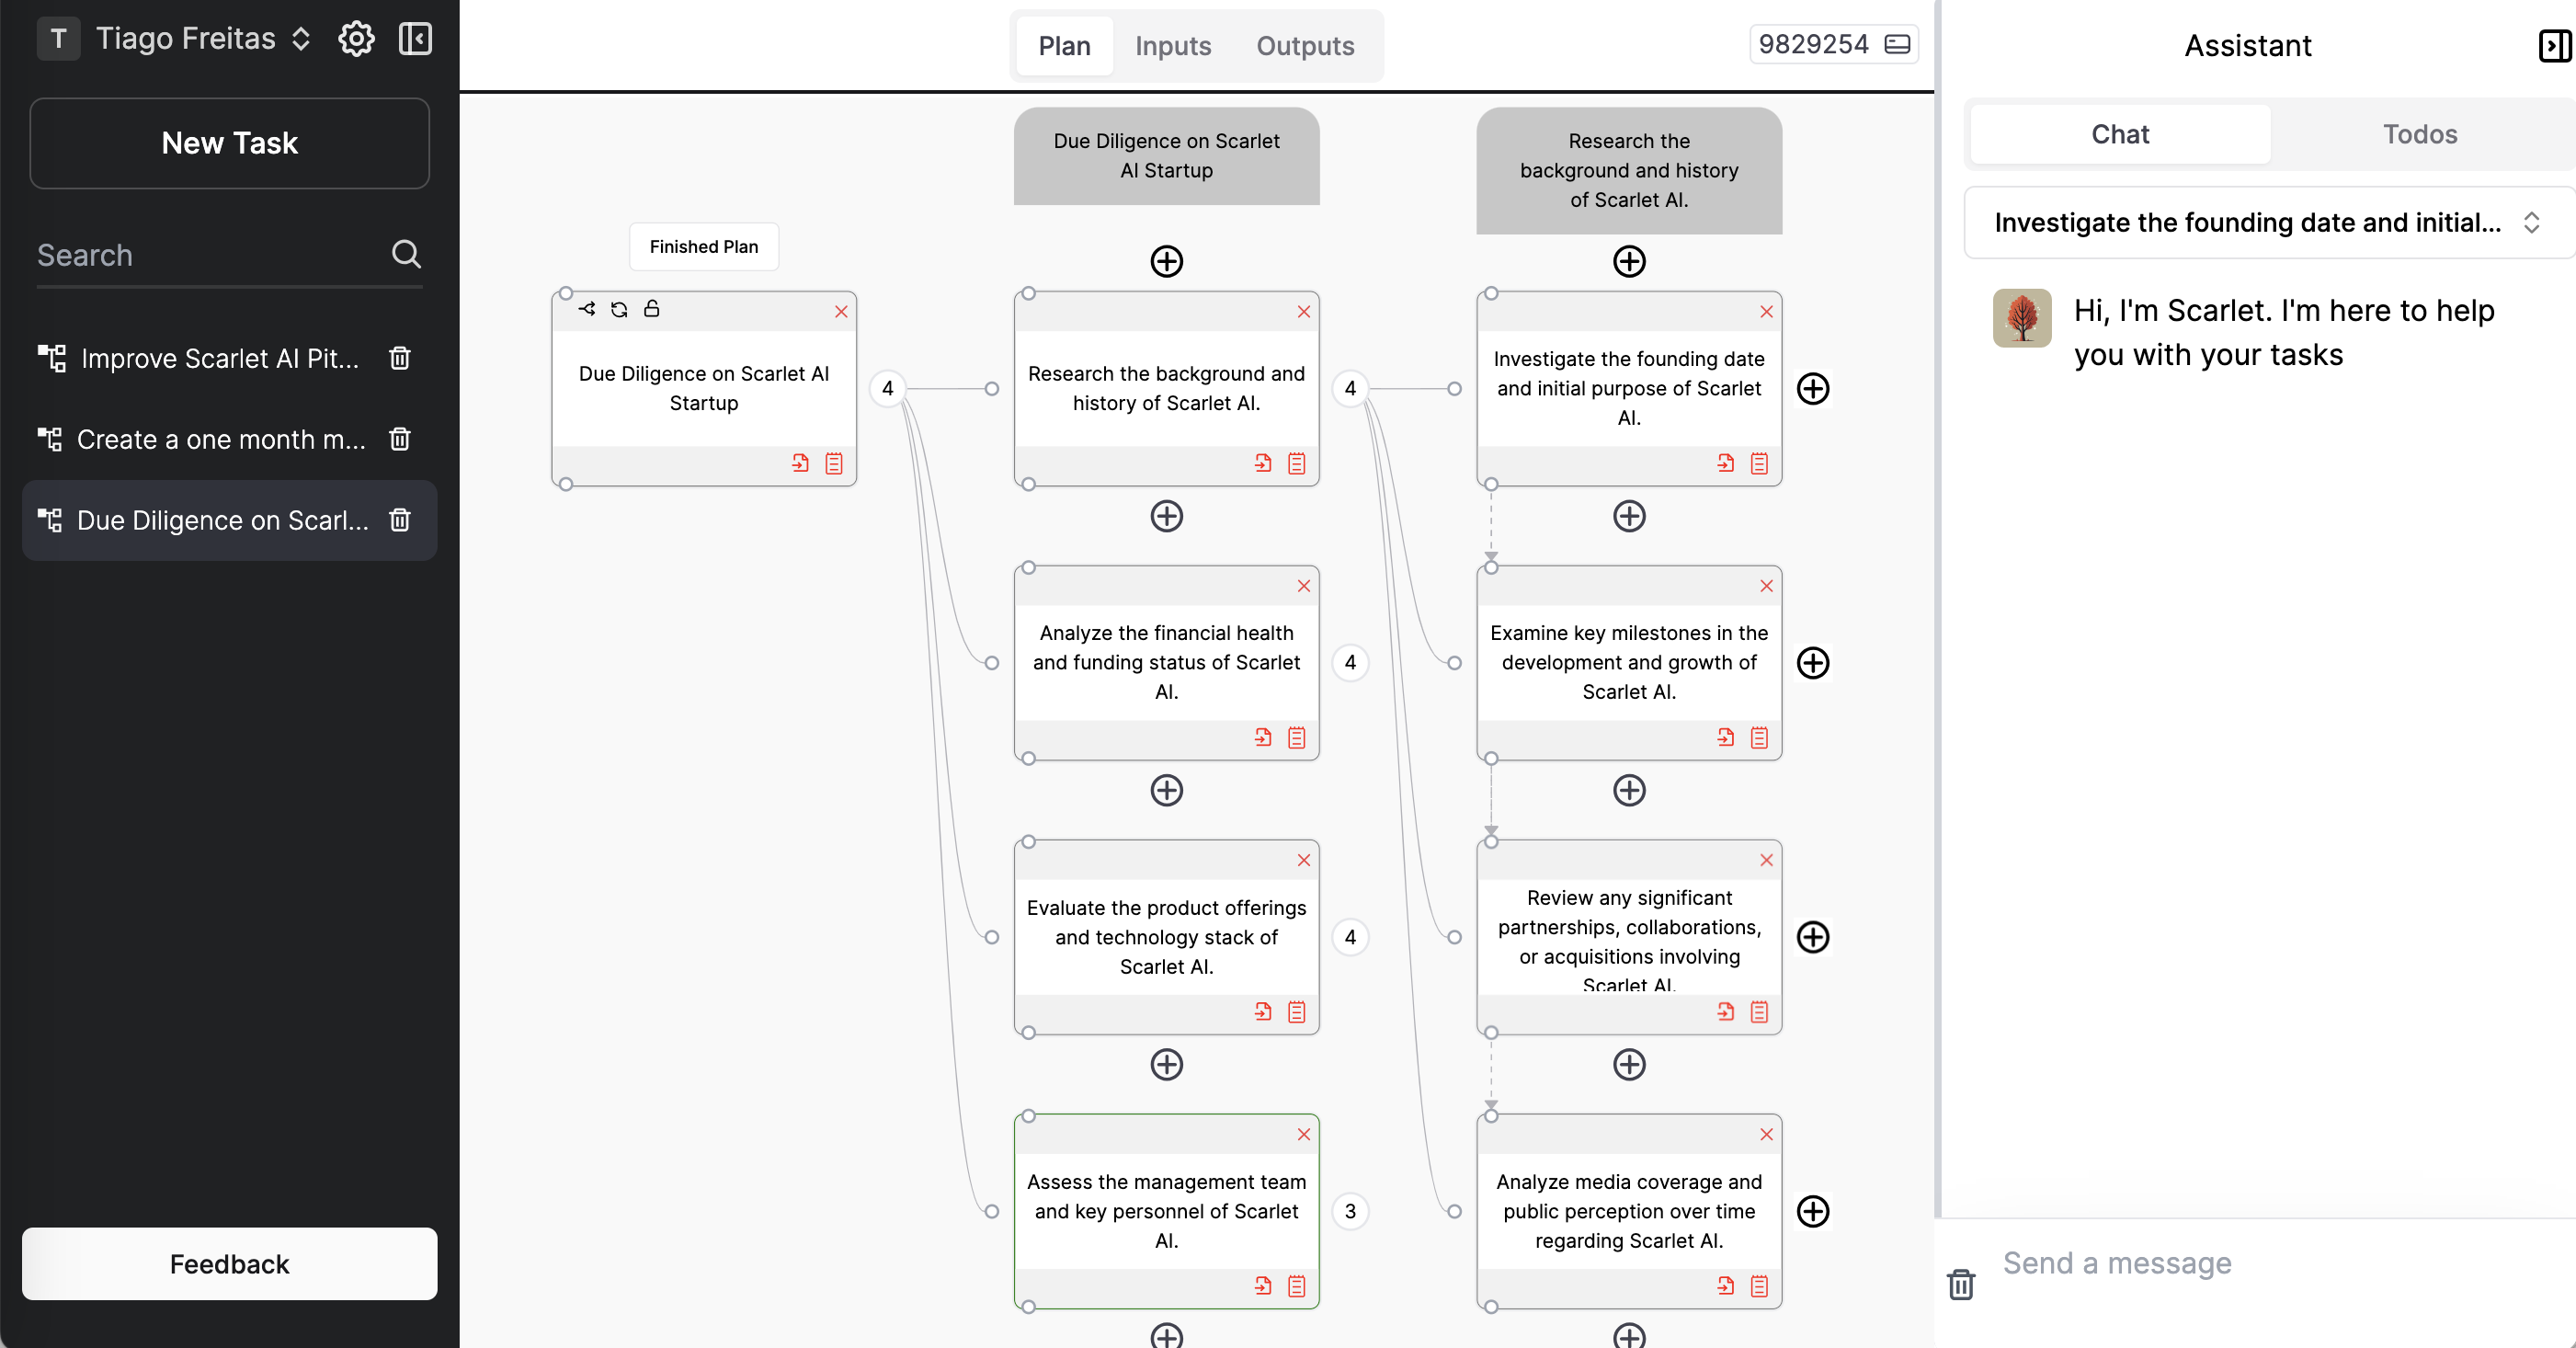Open the settings gear icon
This screenshot has width=2576, height=1348.
click(356, 39)
